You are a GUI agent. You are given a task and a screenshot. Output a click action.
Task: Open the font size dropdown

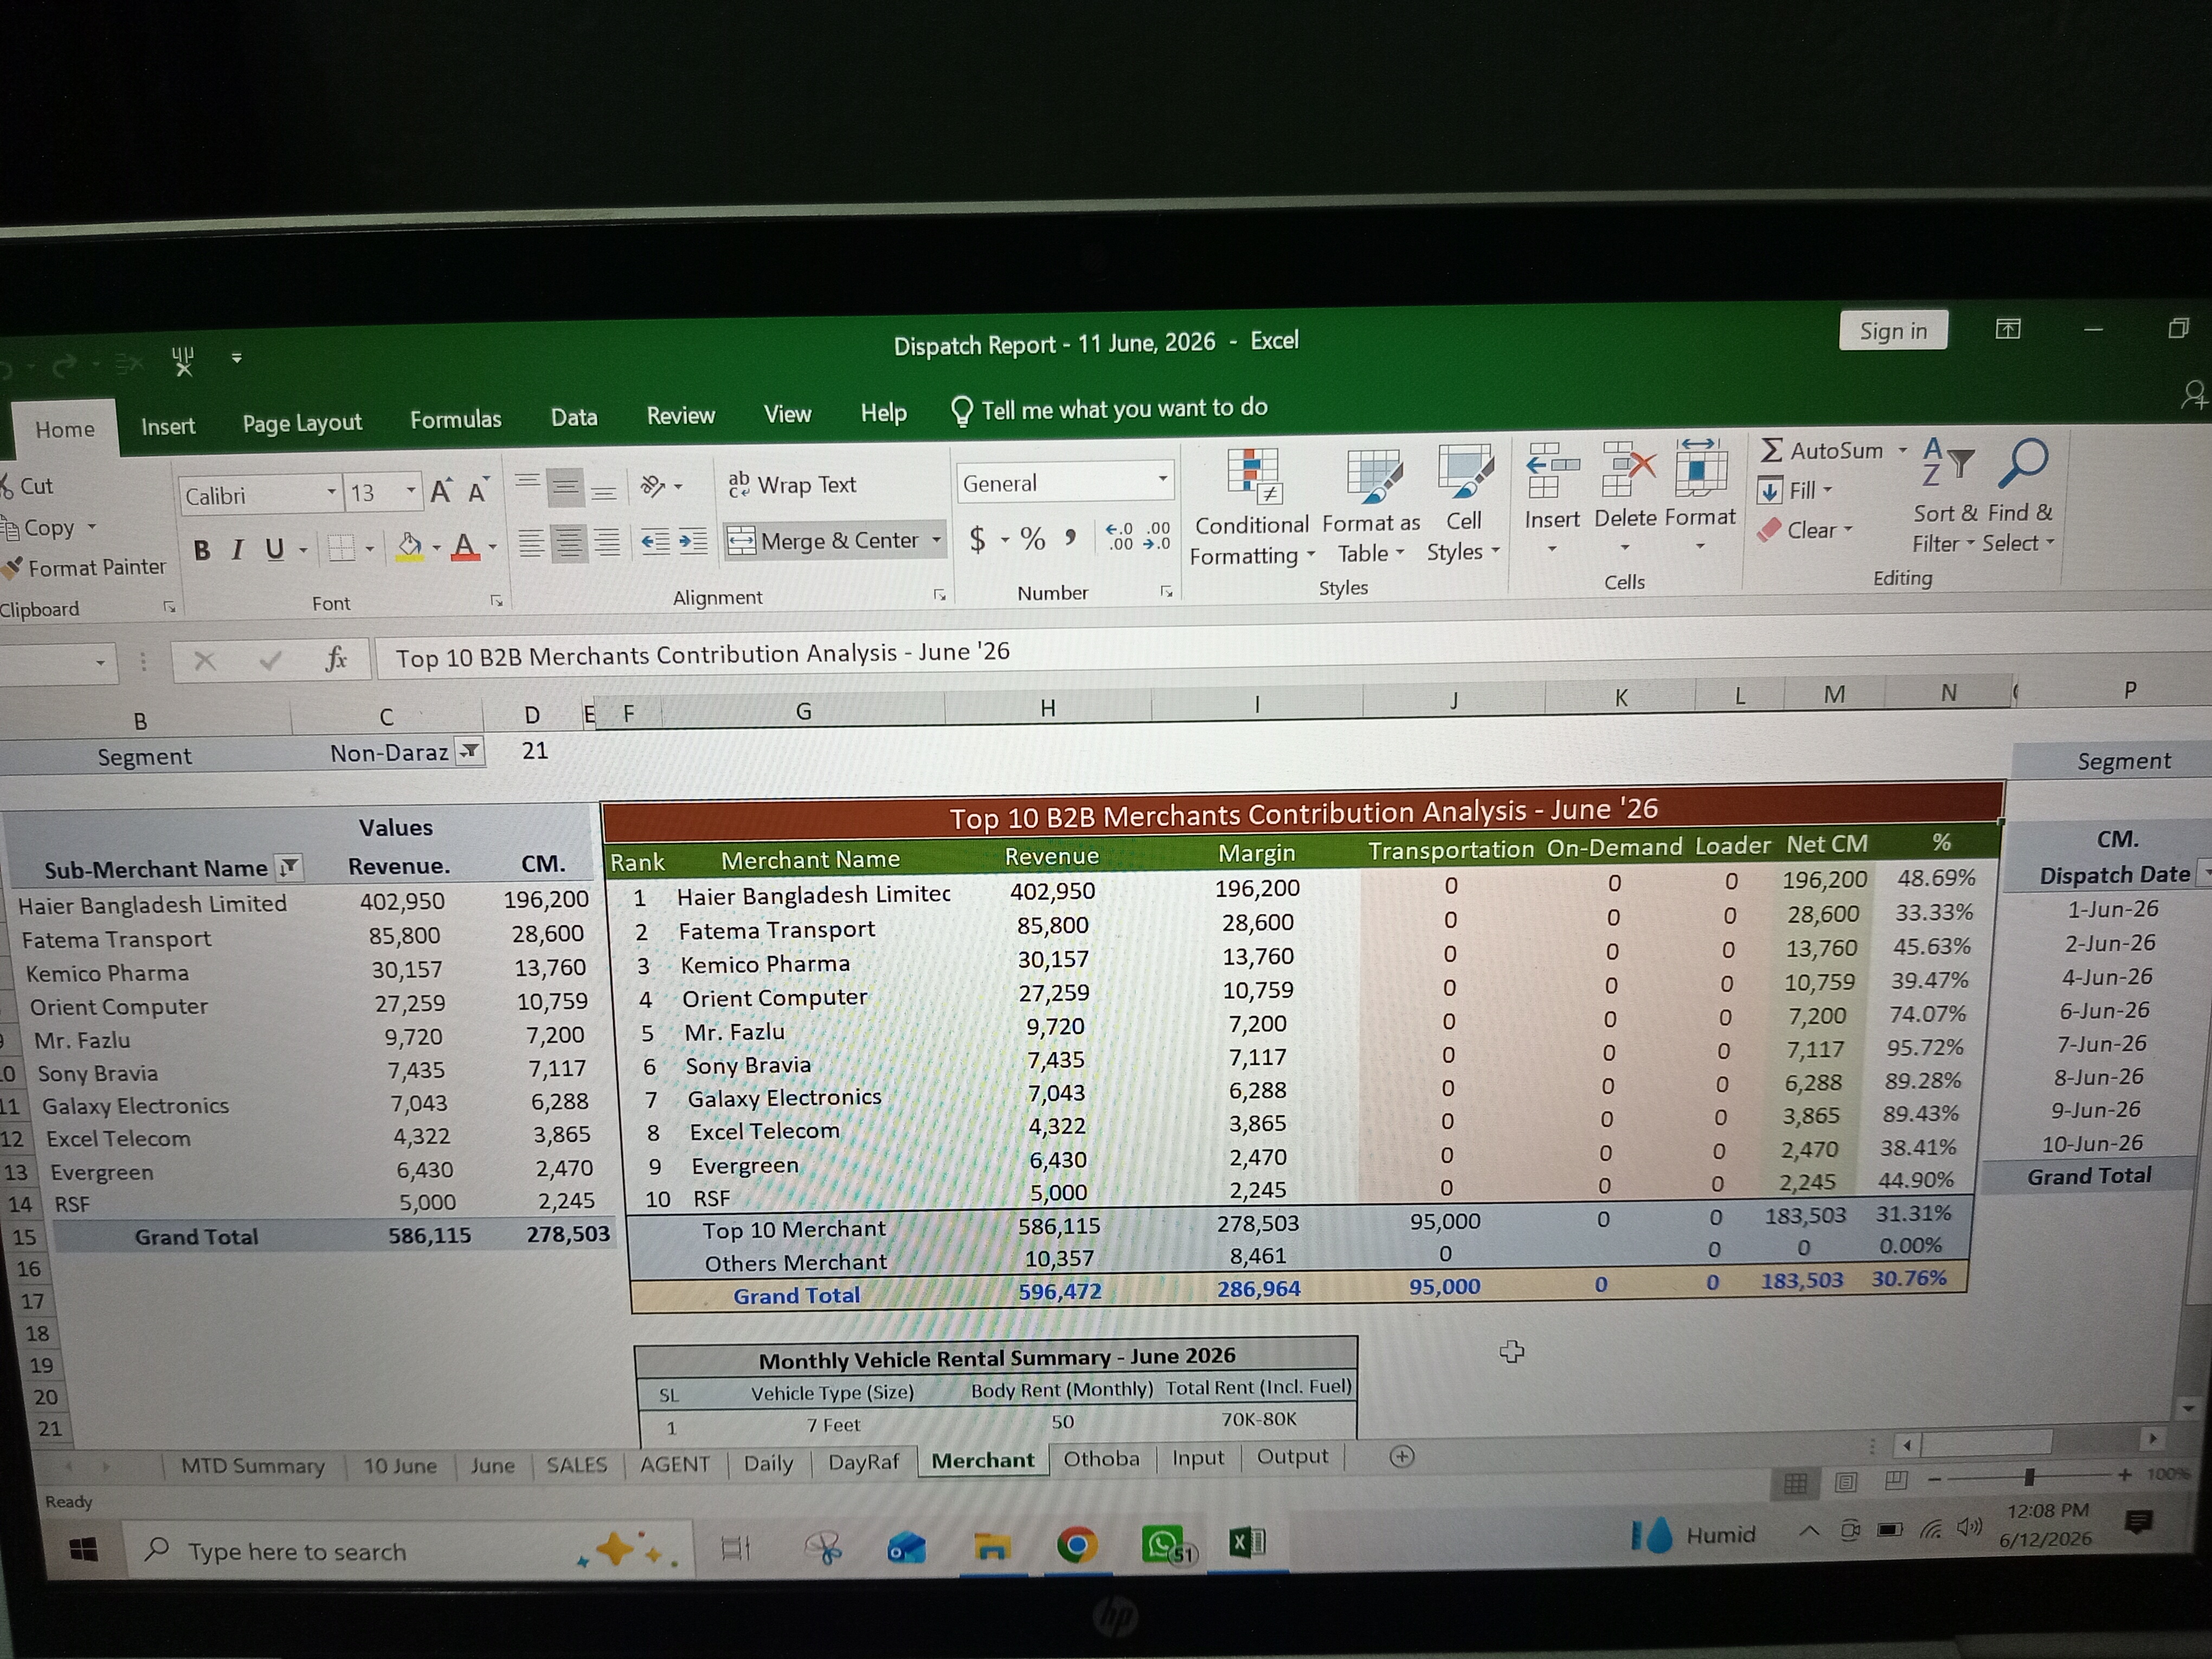(411, 491)
